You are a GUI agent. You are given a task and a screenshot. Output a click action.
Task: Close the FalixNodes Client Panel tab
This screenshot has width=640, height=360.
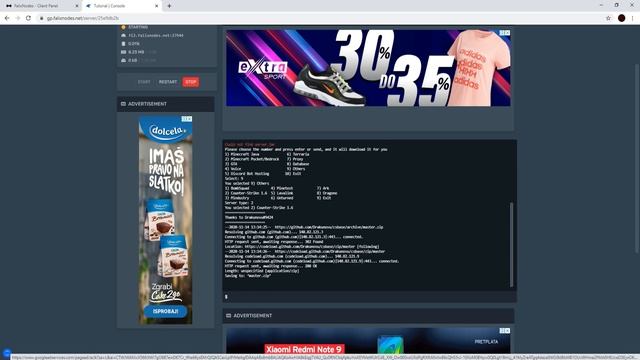point(77,6)
